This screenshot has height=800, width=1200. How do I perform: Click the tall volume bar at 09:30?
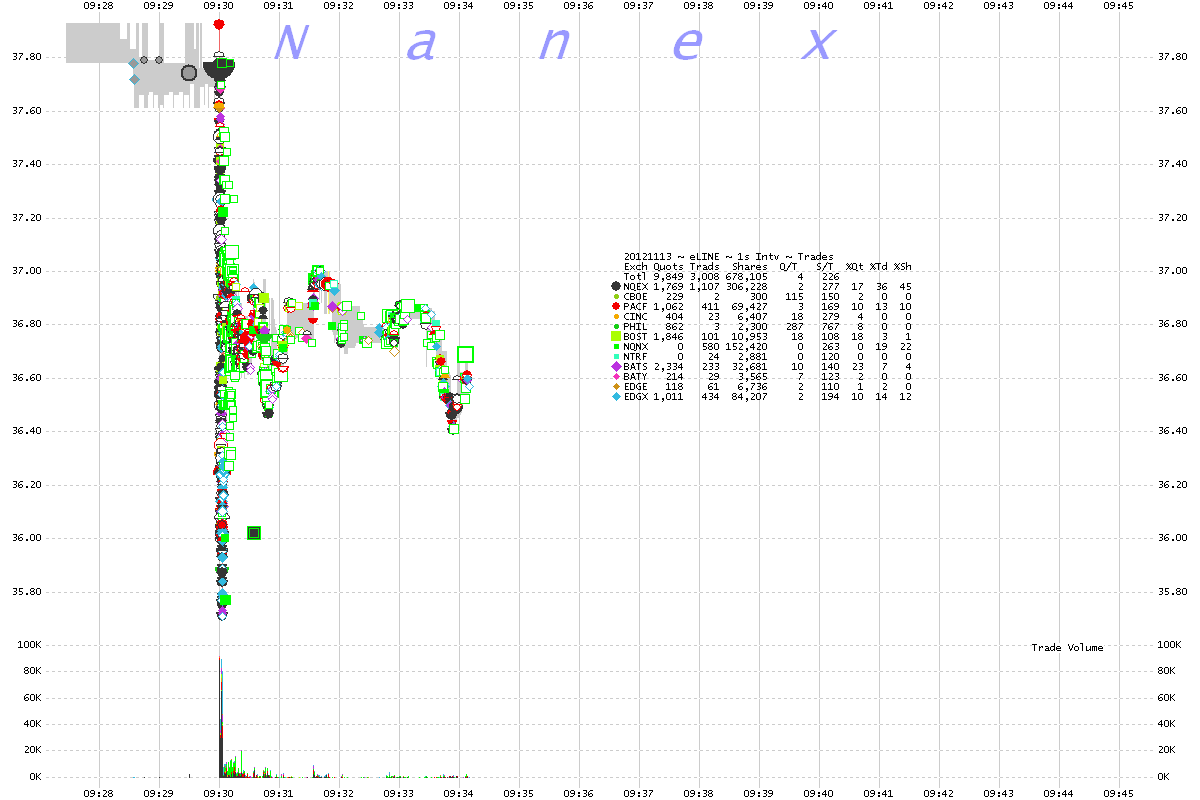click(x=220, y=716)
